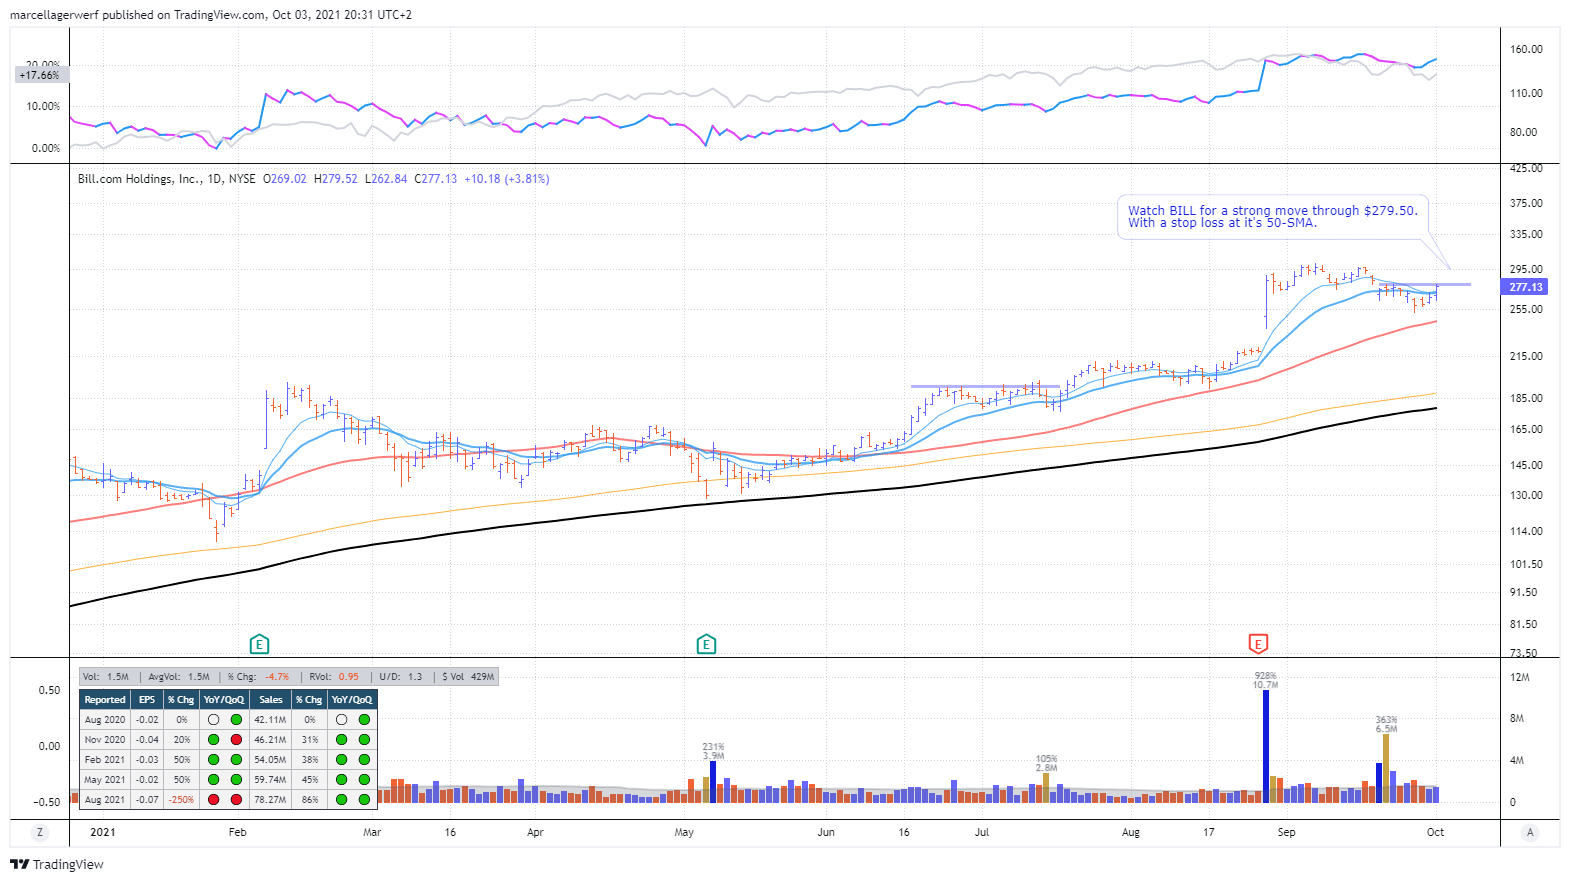Click the 105% 2.8M volume label
Viewport: 1570px width, 882px height.
pos(1046,764)
